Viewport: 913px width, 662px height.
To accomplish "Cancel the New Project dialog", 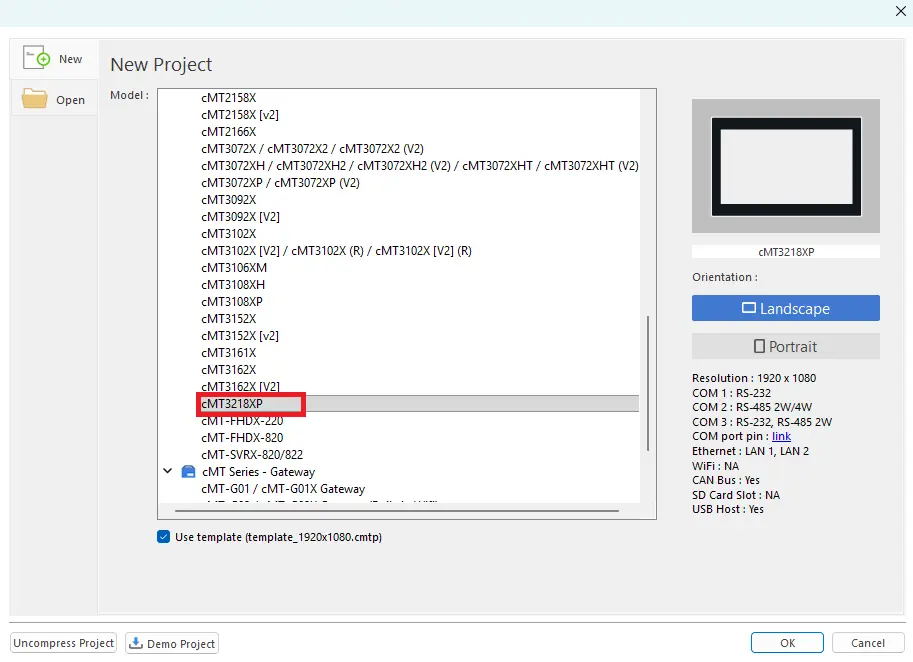I will tap(867, 642).
